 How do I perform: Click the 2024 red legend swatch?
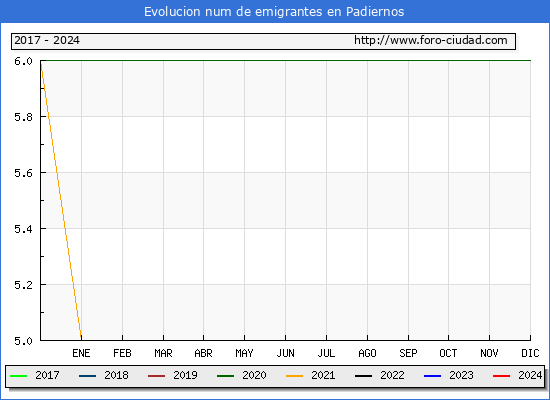tap(501, 376)
